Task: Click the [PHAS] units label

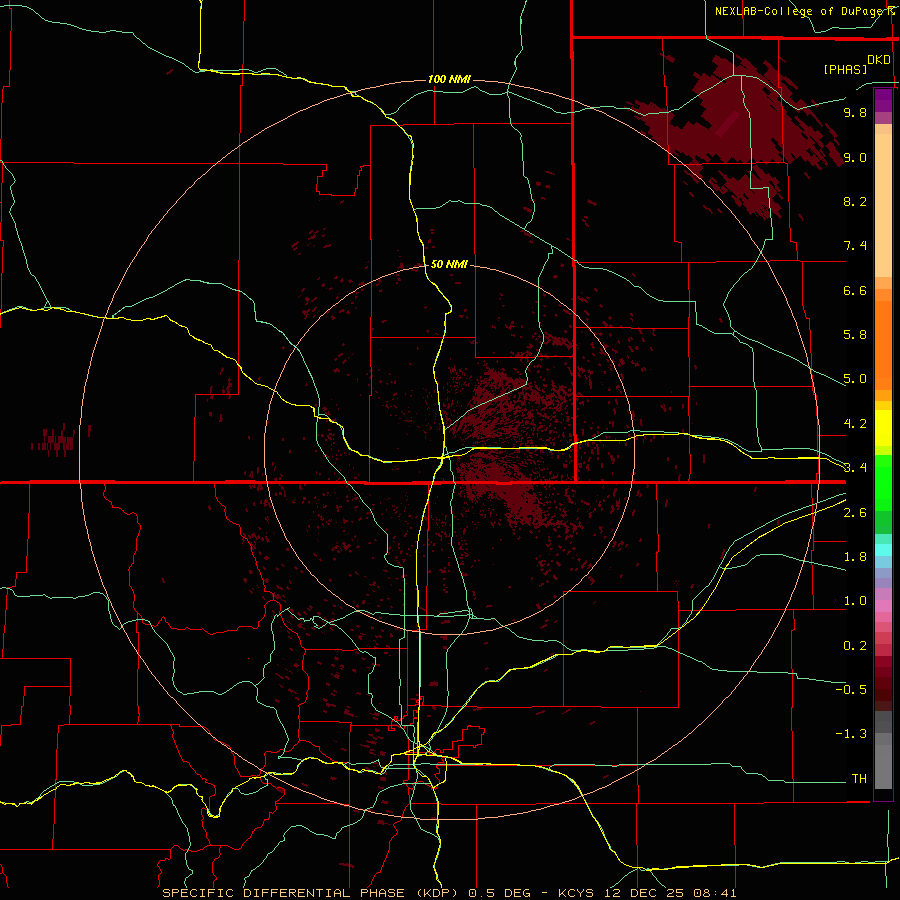Action: pyautogui.click(x=845, y=69)
